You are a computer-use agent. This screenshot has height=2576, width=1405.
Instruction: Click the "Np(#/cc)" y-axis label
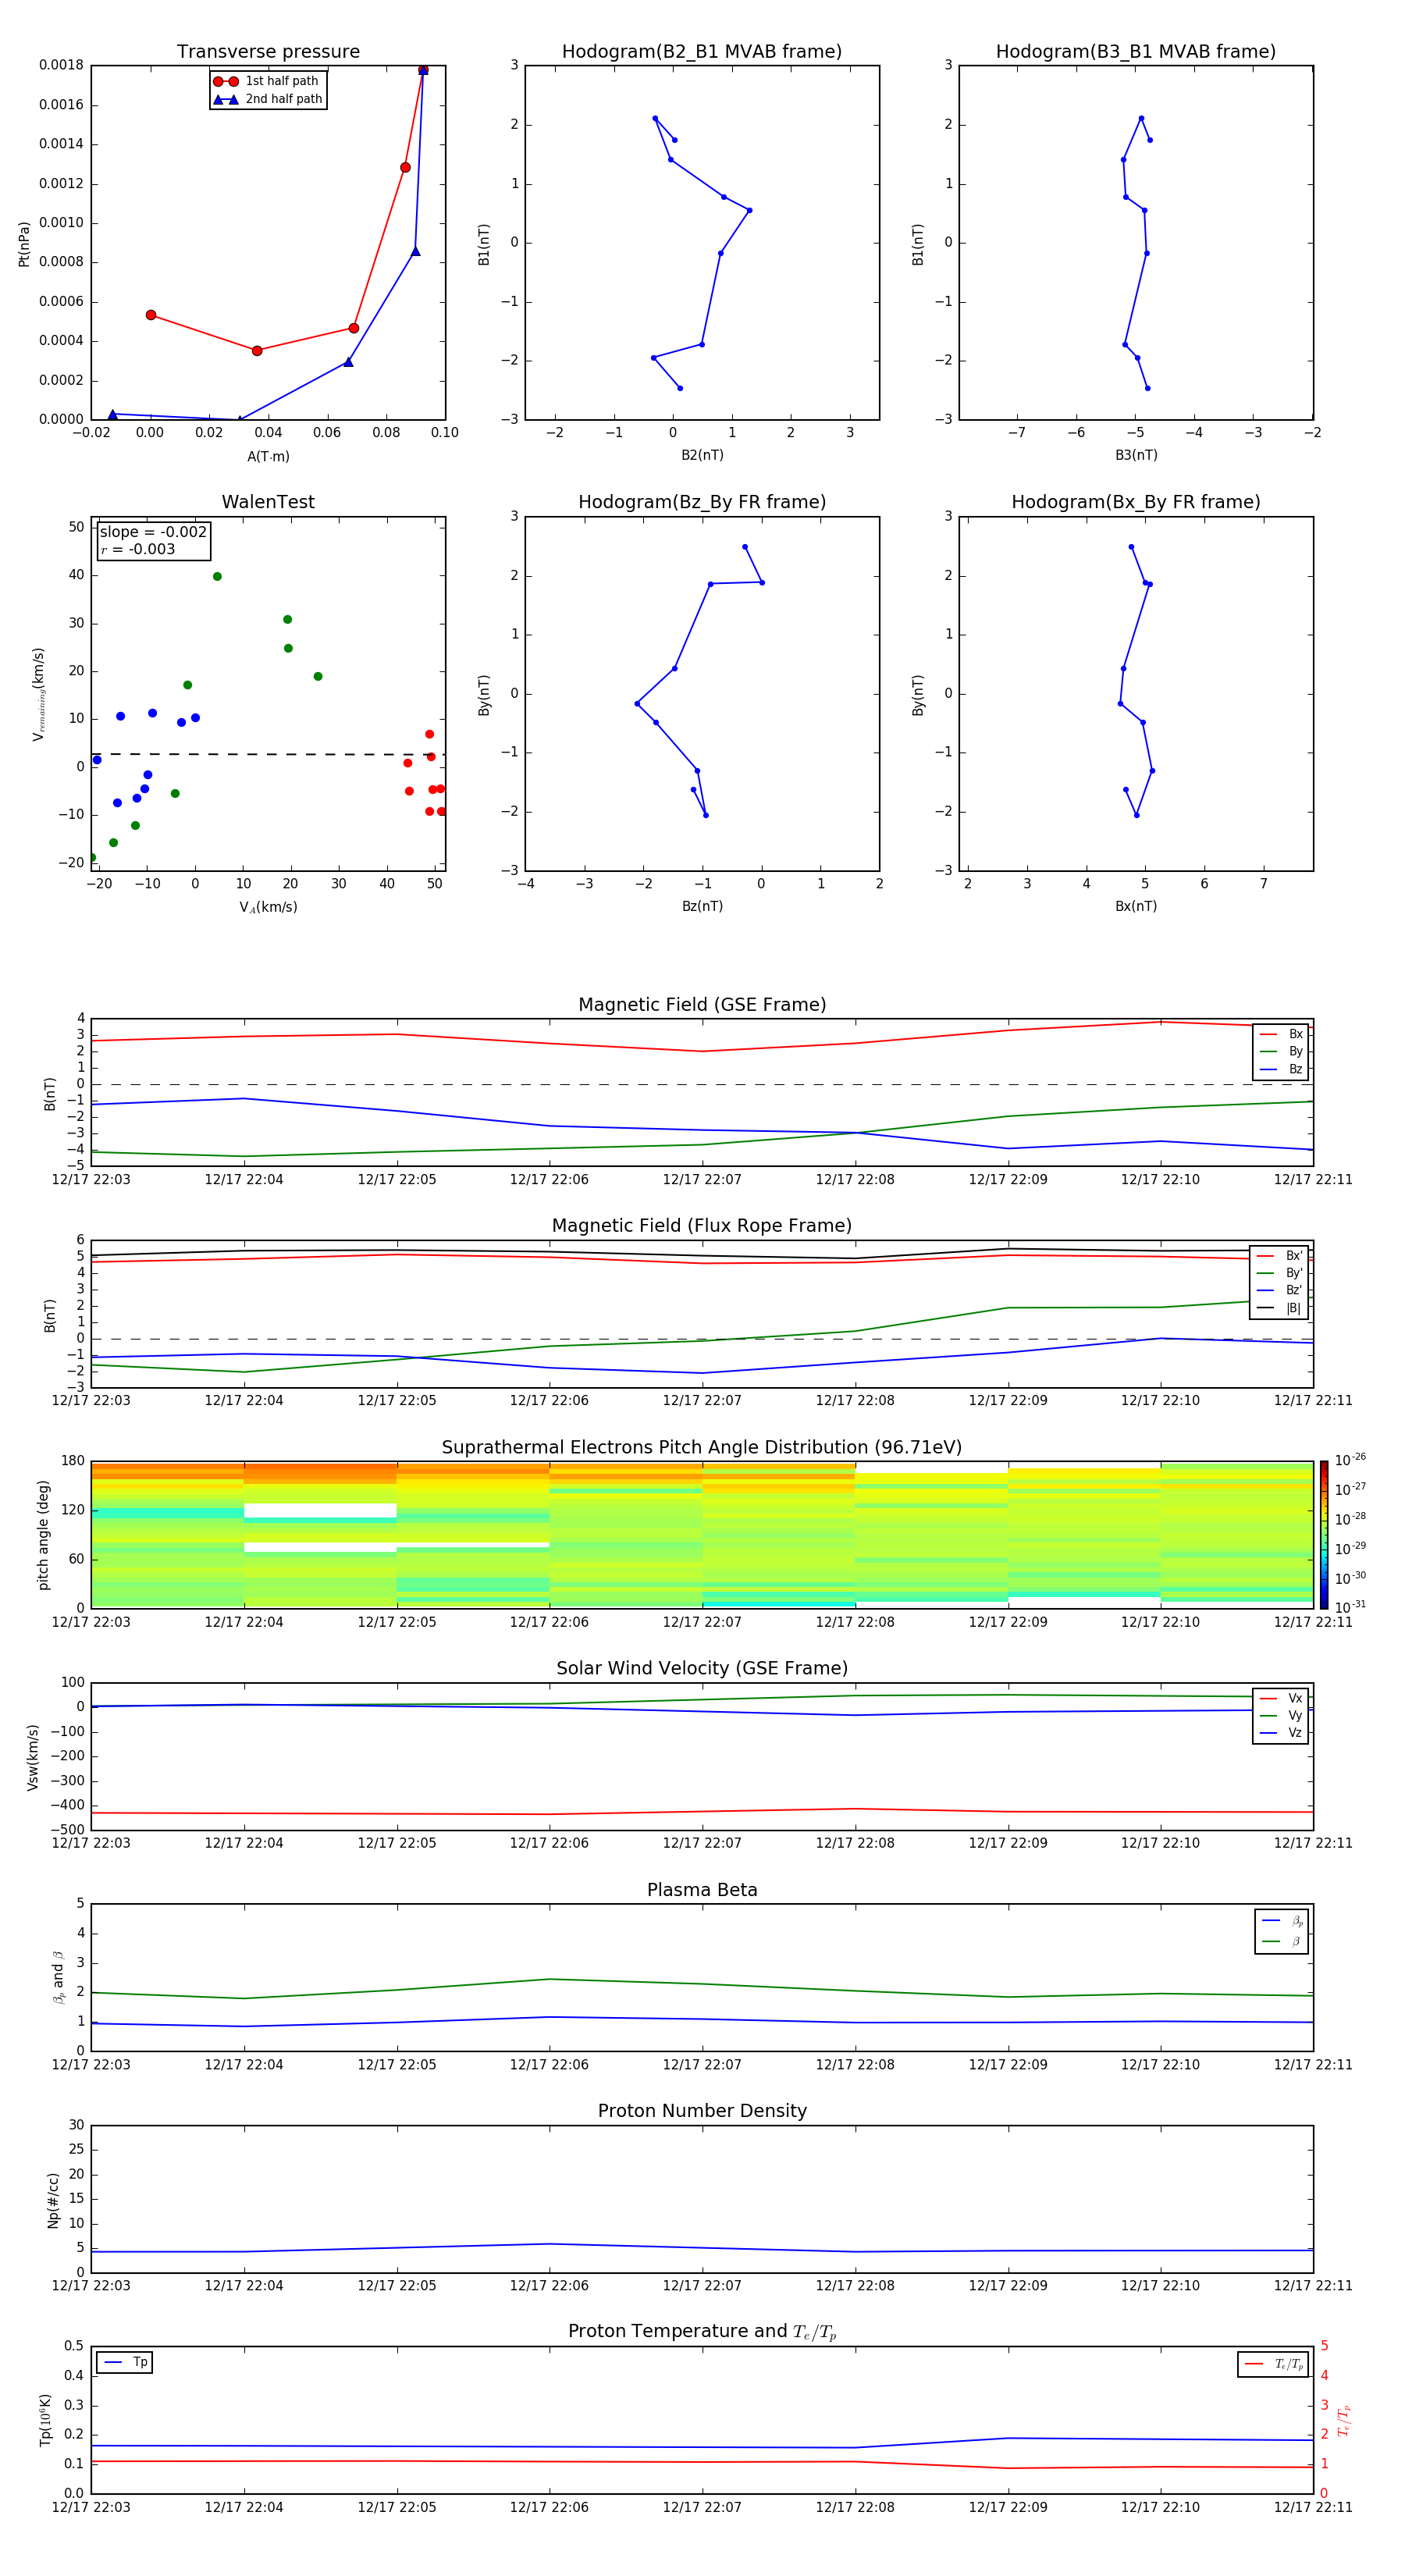53,2200
